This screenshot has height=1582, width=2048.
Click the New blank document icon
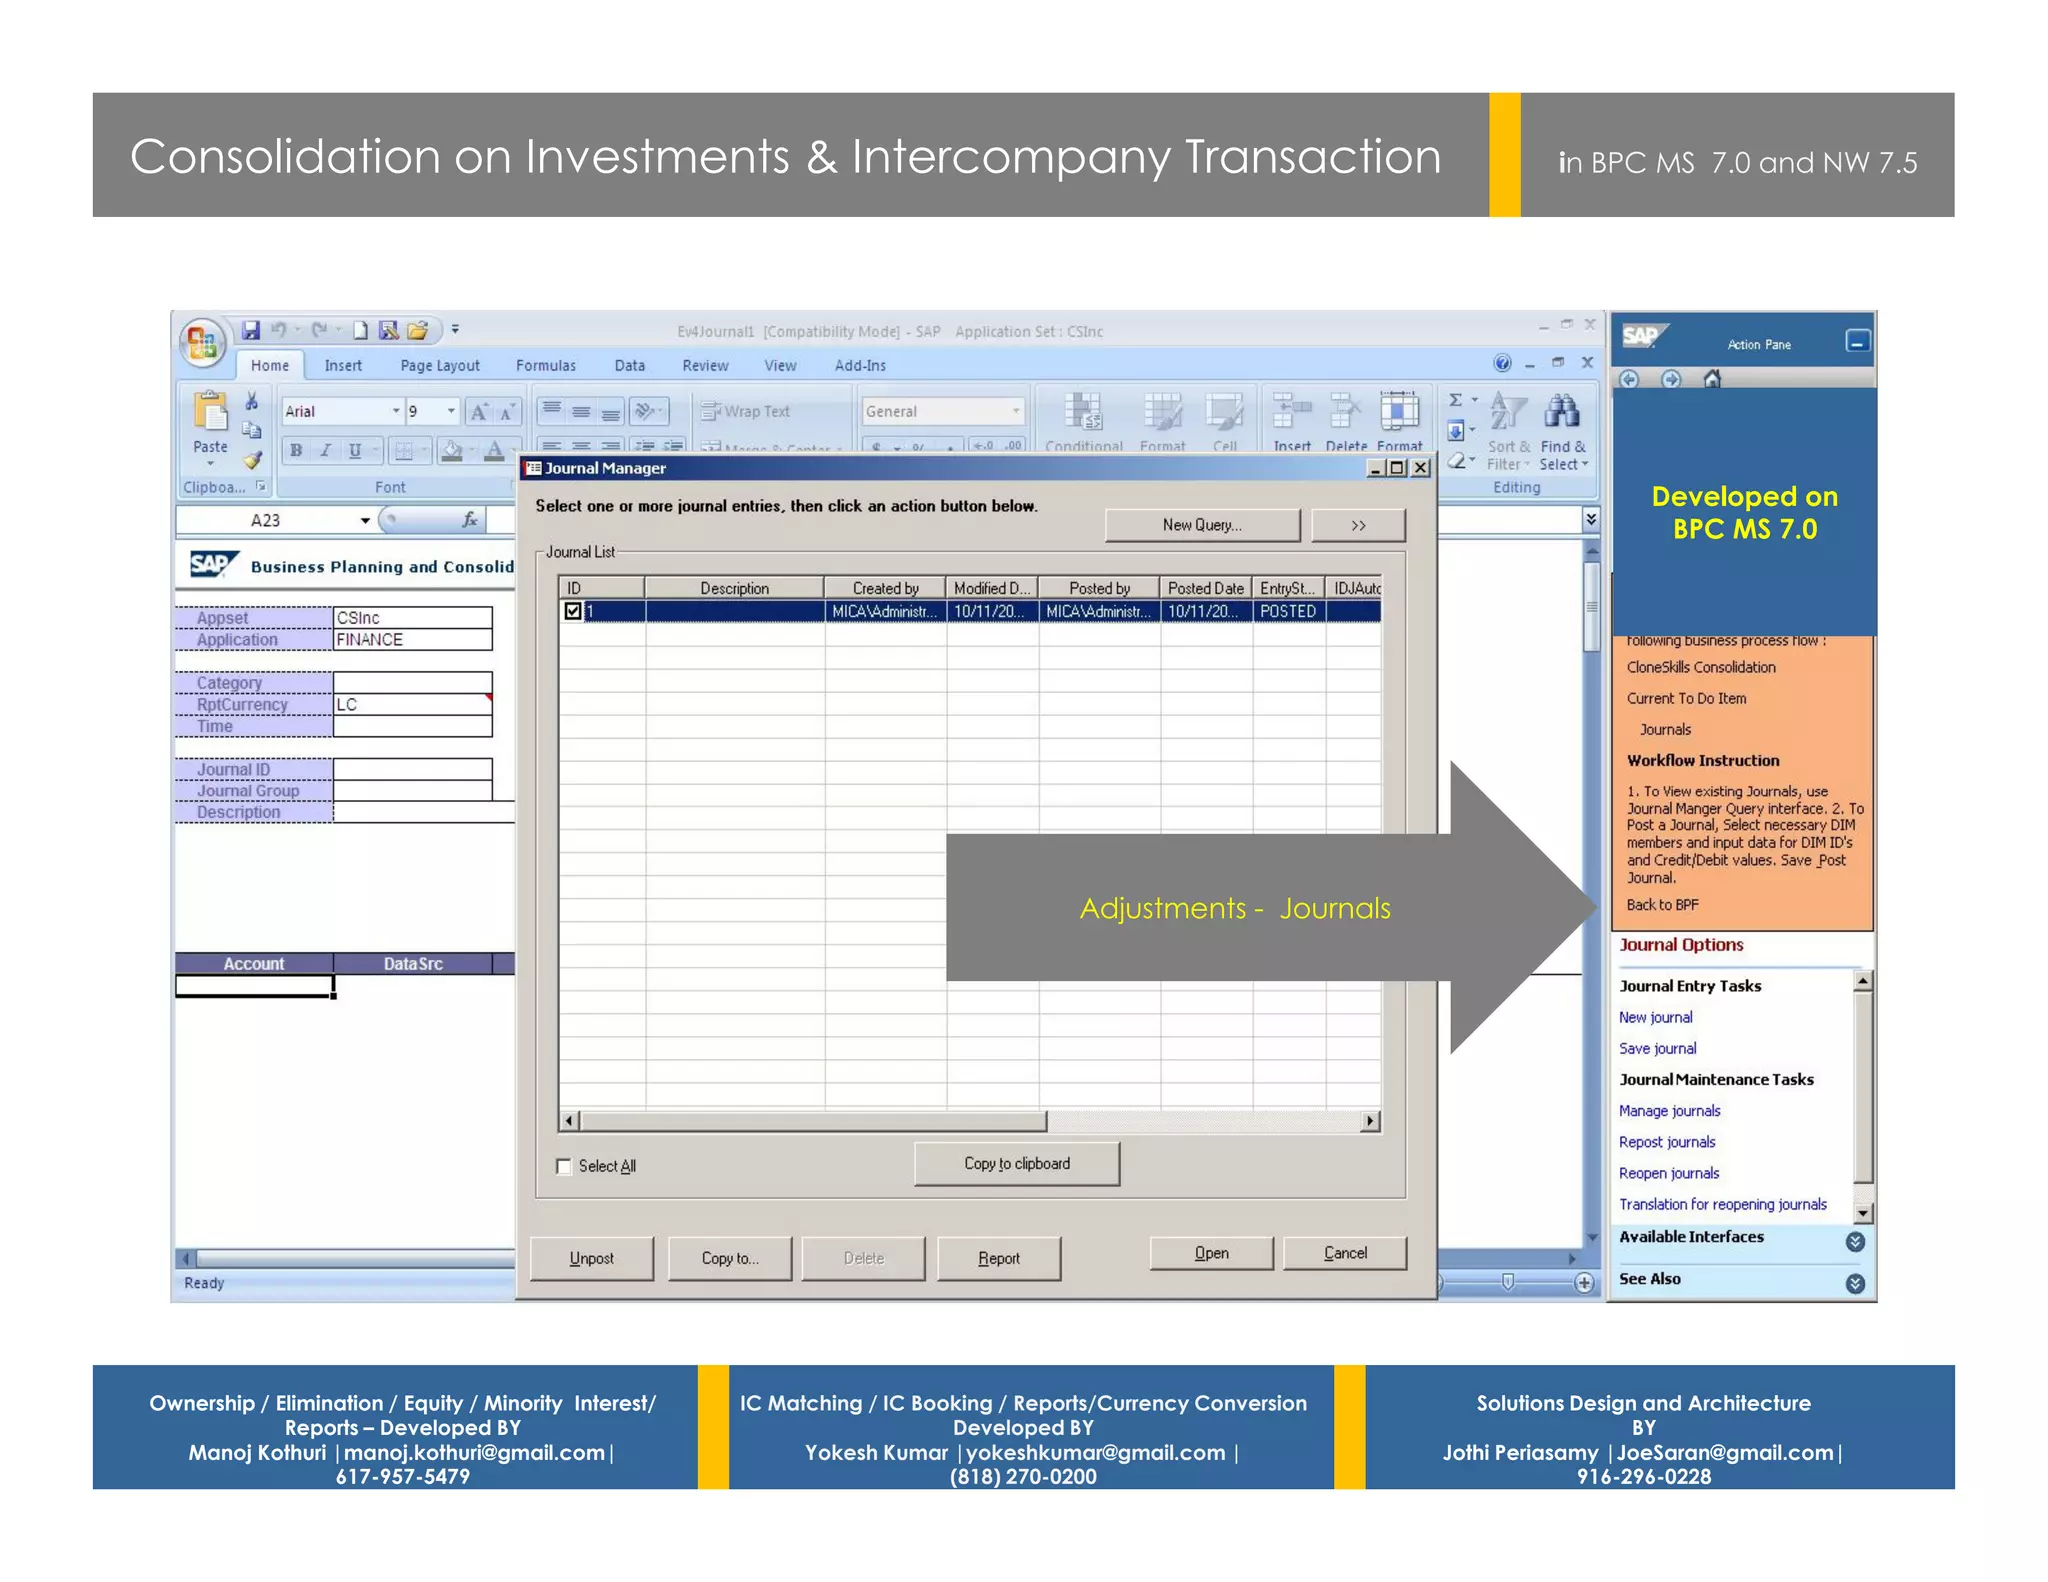[x=360, y=330]
